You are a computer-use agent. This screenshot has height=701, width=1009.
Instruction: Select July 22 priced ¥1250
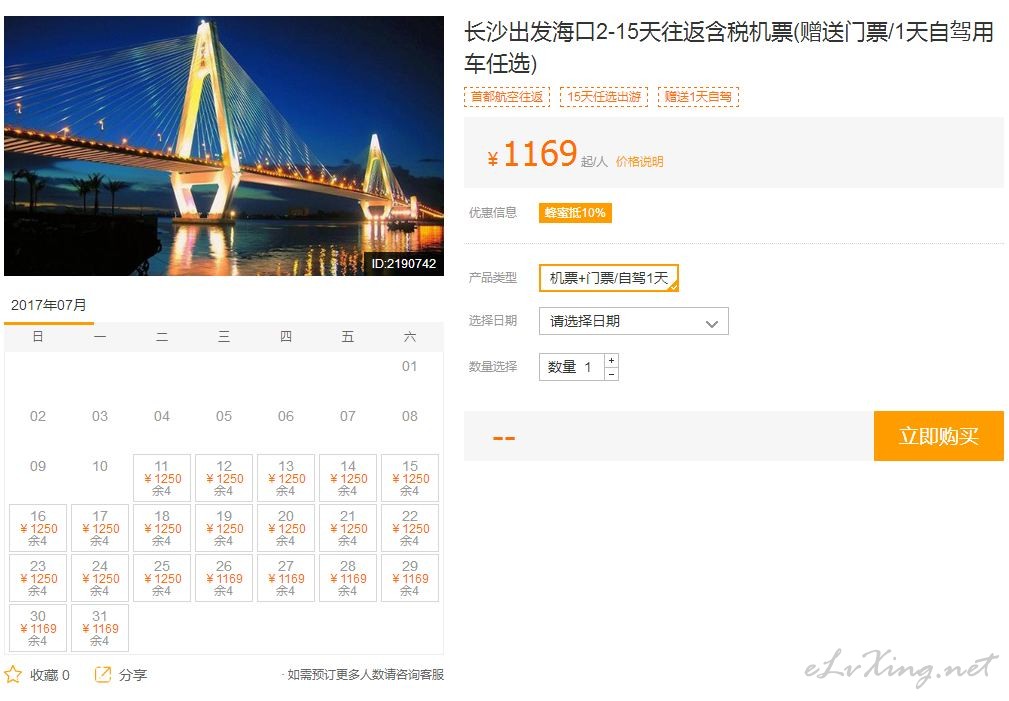click(x=410, y=528)
